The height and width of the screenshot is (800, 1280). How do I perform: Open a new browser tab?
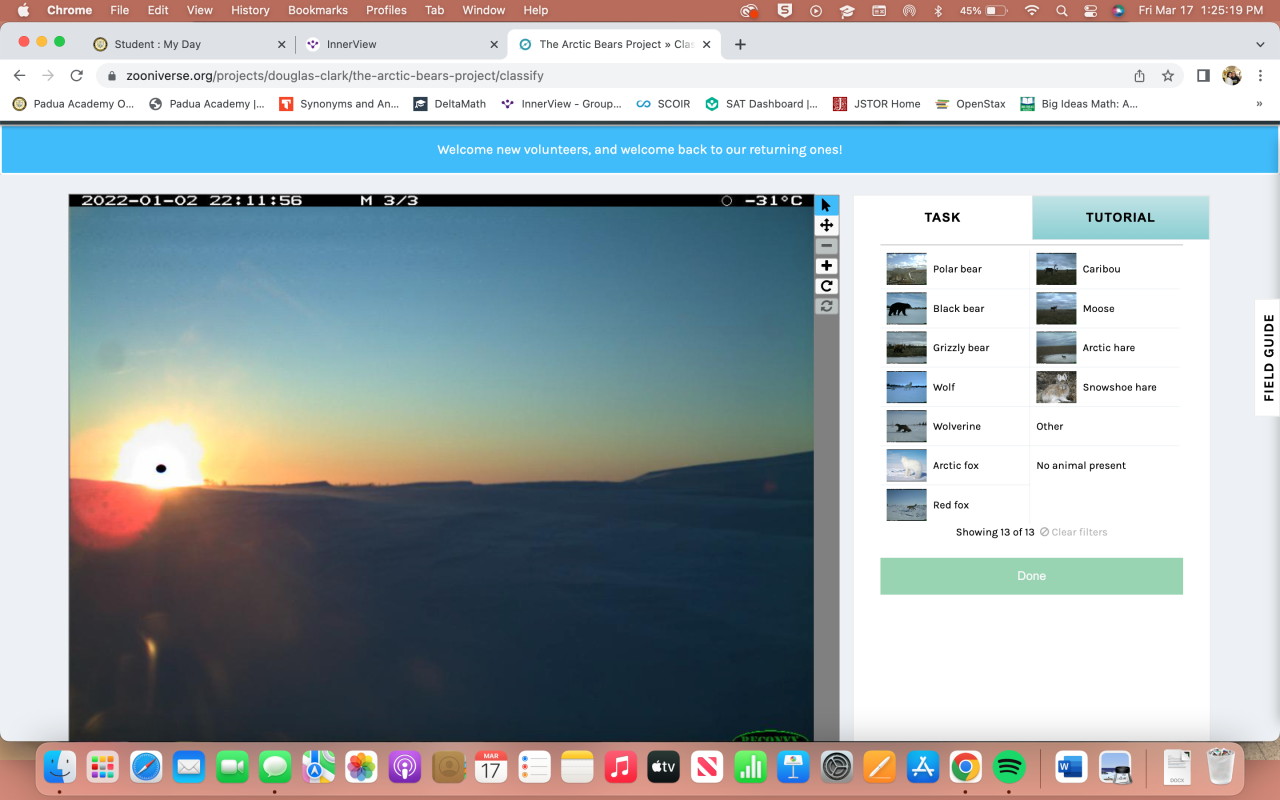[x=740, y=44]
